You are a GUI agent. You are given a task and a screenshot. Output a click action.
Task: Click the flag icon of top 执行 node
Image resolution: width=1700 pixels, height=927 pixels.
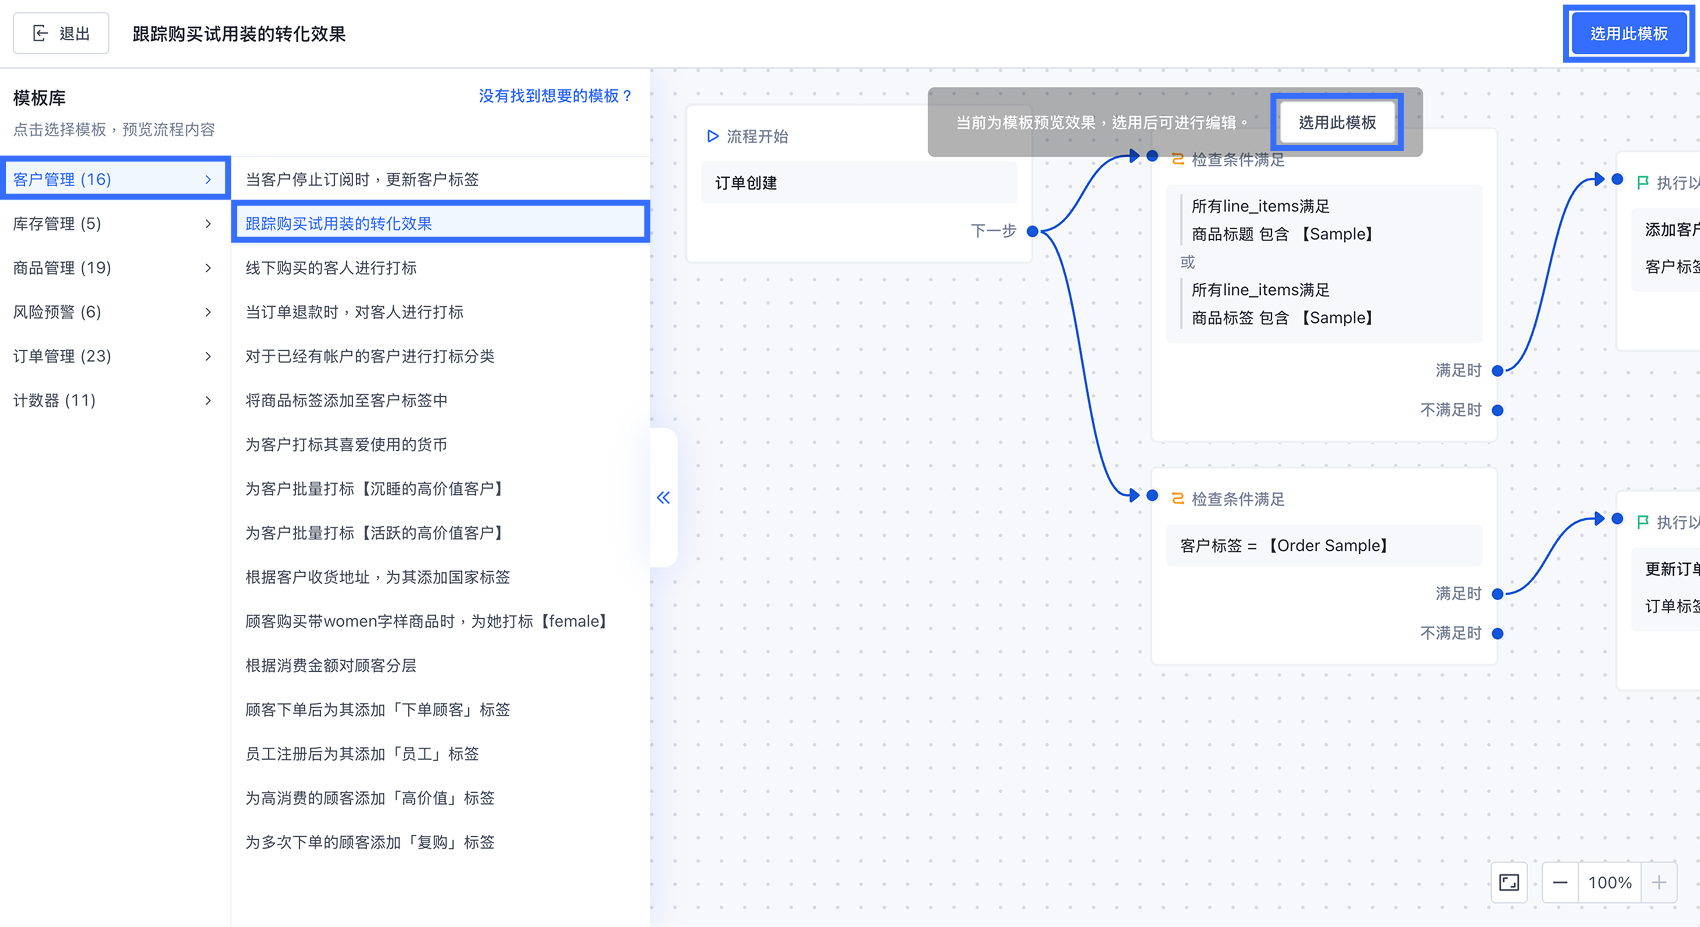click(x=1643, y=182)
